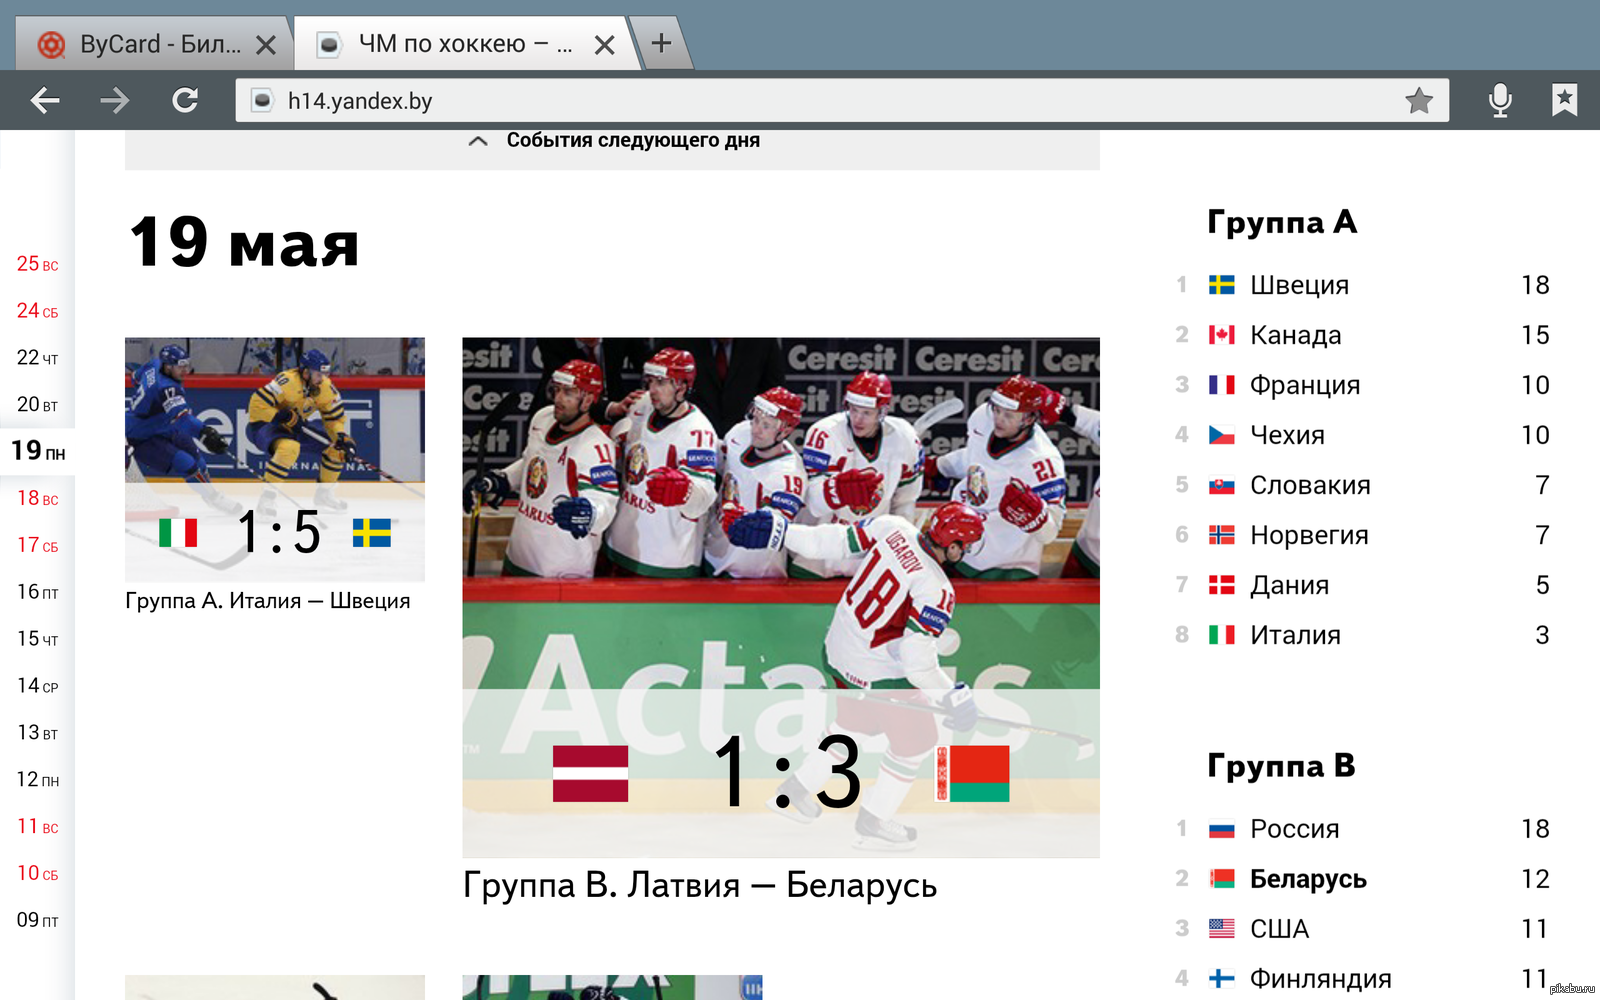Click Беларусь in Group B table
The height and width of the screenshot is (1000, 1600).
click(1307, 879)
